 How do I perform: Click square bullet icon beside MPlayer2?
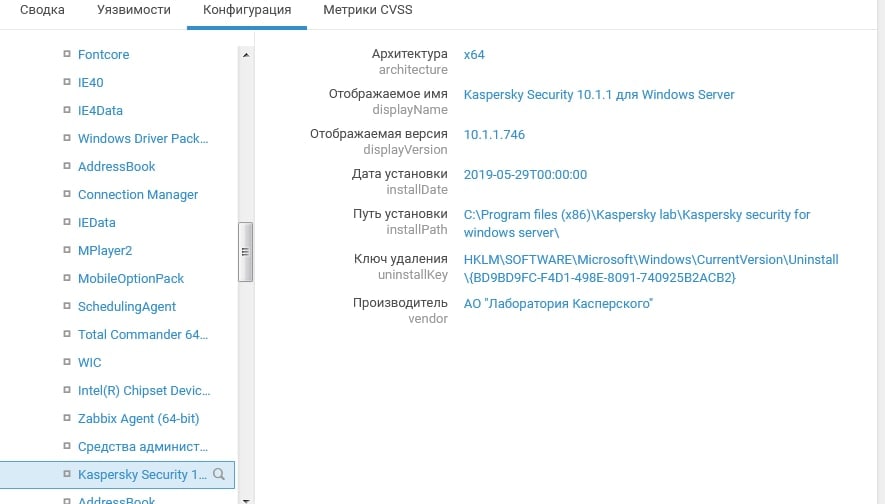(x=67, y=249)
